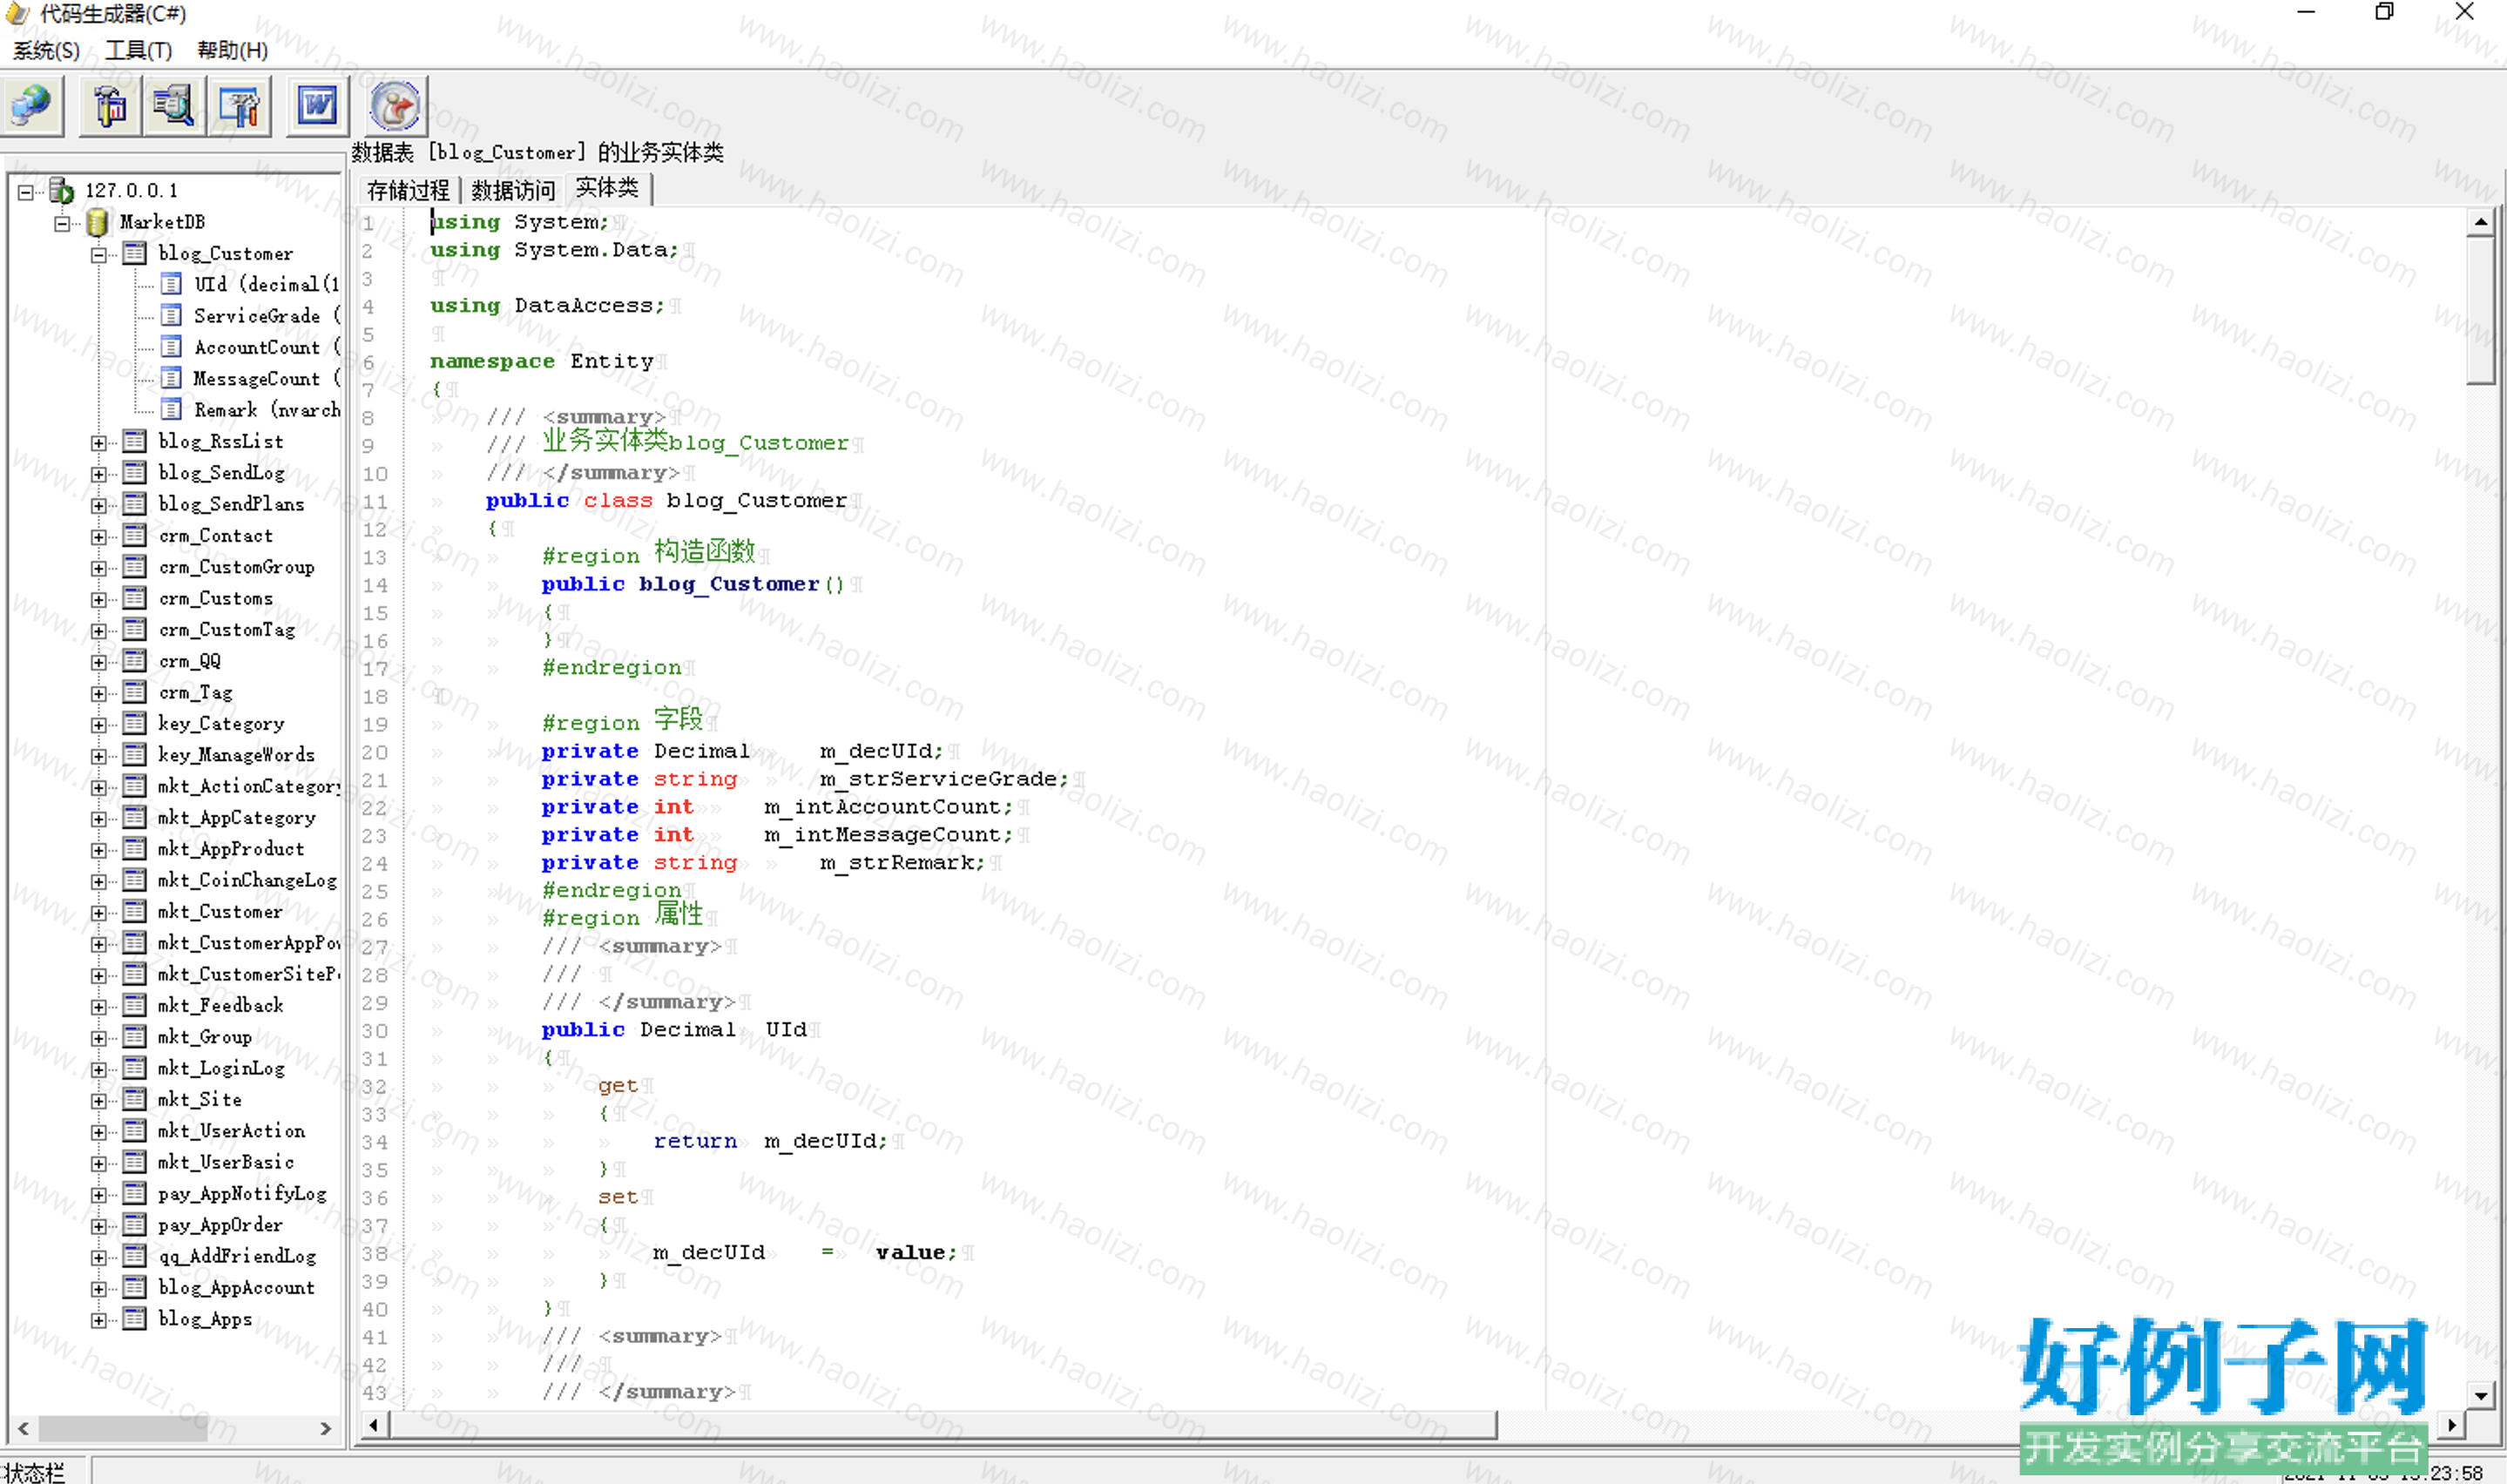
Task: Select the mkt_UserAction table name
Action: point(231,1131)
